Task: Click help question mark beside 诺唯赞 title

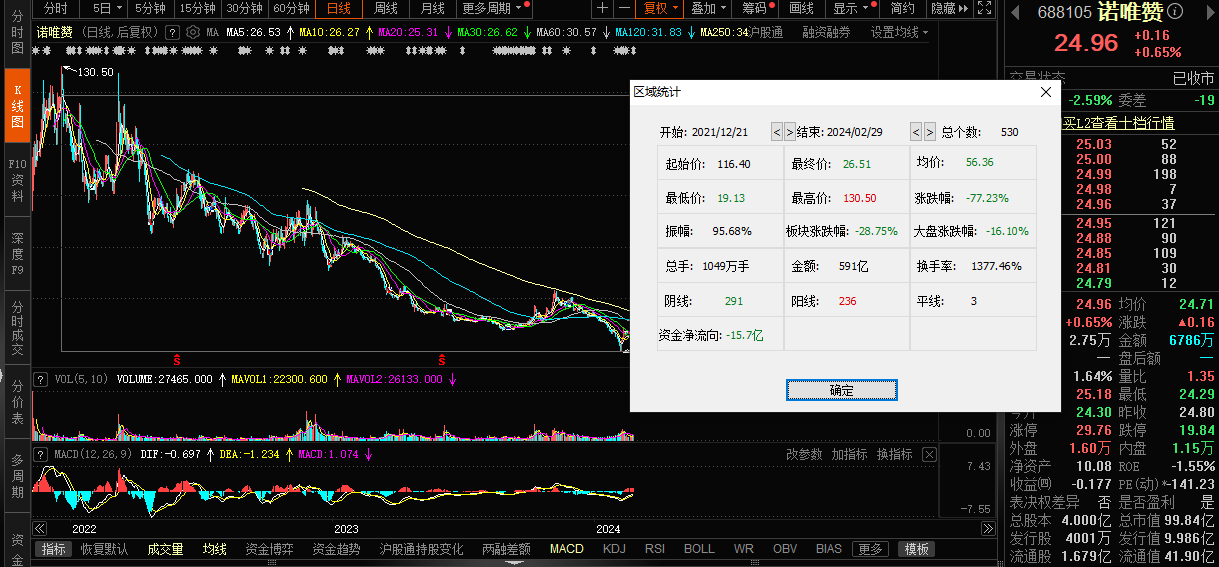Action: [x=172, y=32]
